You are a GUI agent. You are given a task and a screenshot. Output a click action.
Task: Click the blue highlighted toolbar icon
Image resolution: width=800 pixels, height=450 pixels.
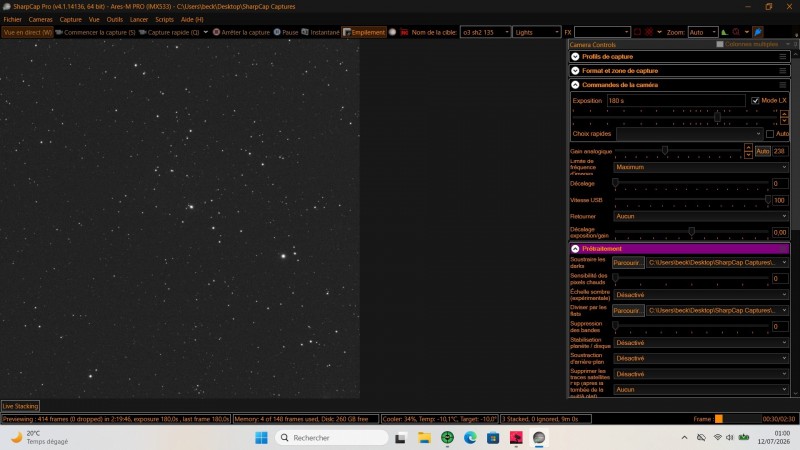758,32
